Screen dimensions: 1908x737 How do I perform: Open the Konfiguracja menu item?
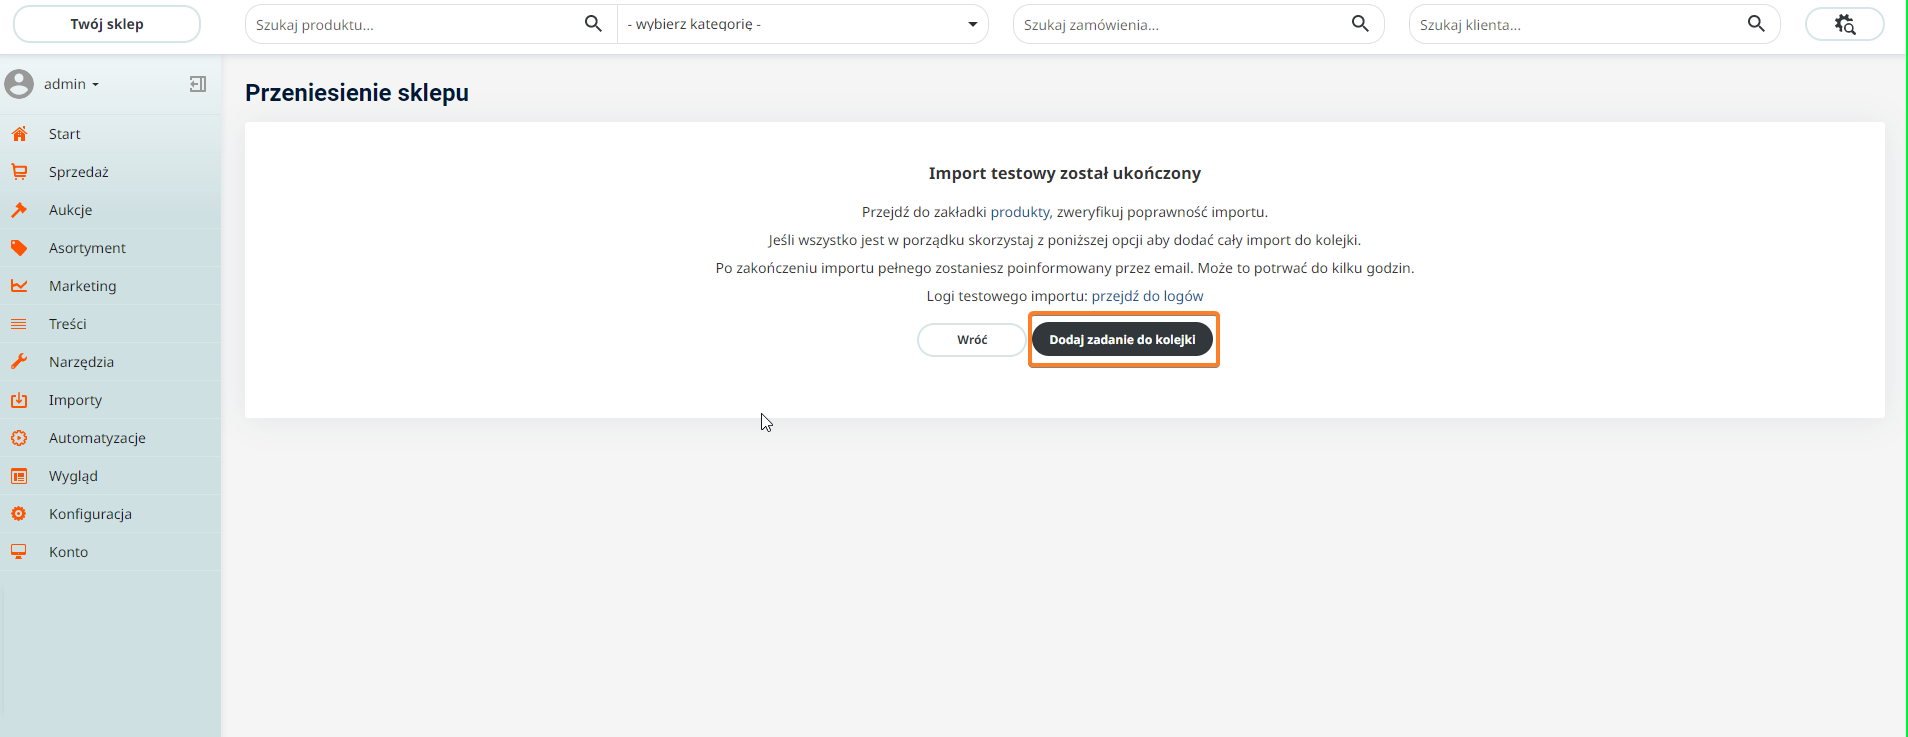point(110,514)
